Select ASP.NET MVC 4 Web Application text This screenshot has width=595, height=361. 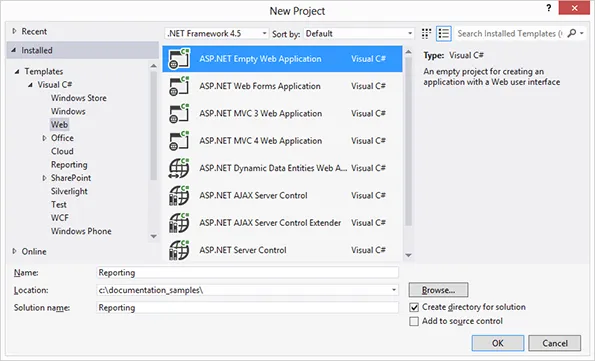click(261, 141)
